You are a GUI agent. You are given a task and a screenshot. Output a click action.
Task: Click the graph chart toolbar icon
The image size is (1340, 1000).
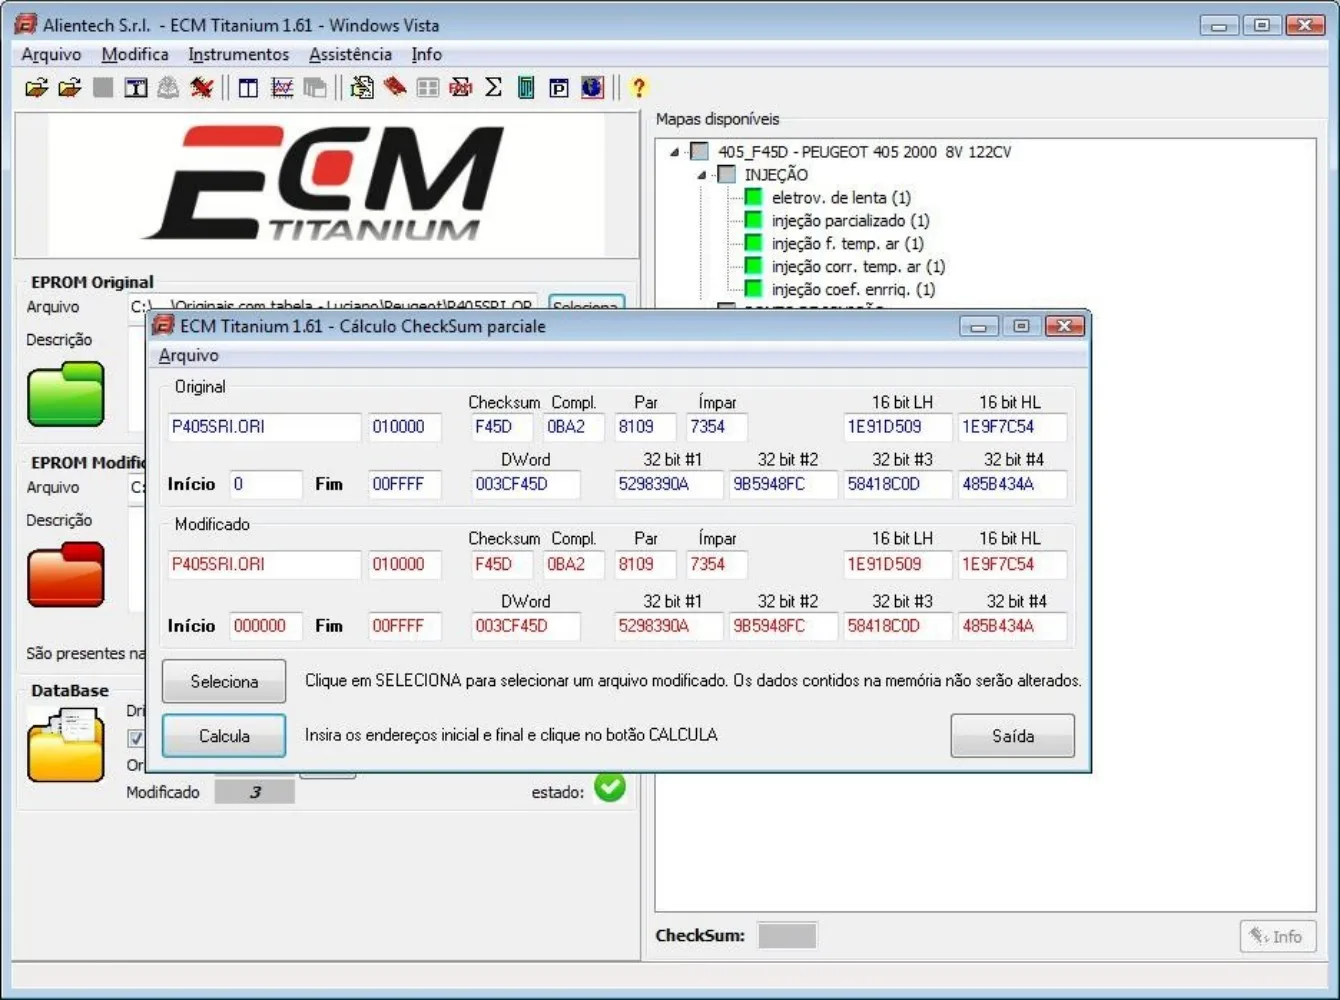click(282, 88)
